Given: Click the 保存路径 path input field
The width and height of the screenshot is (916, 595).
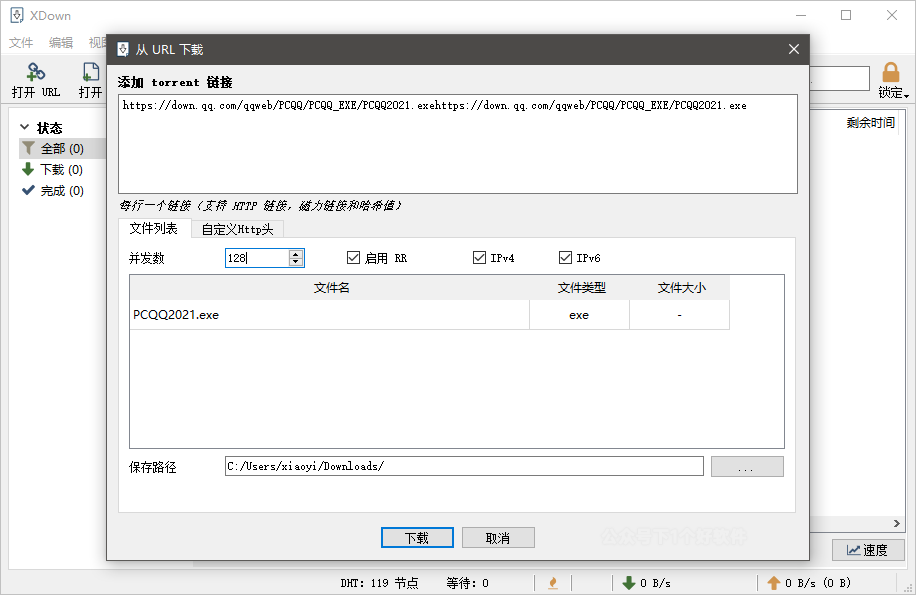Looking at the screenshot, I should (x=465, y=466).
